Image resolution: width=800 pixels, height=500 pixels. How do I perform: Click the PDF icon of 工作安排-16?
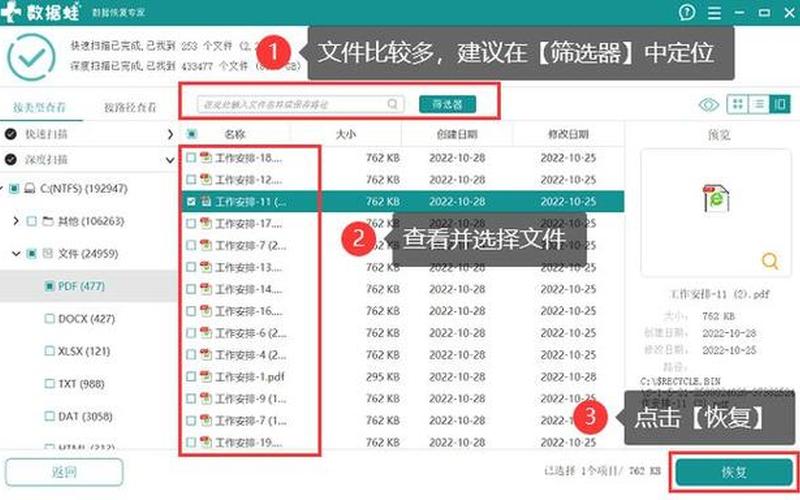tap(206, 311)
